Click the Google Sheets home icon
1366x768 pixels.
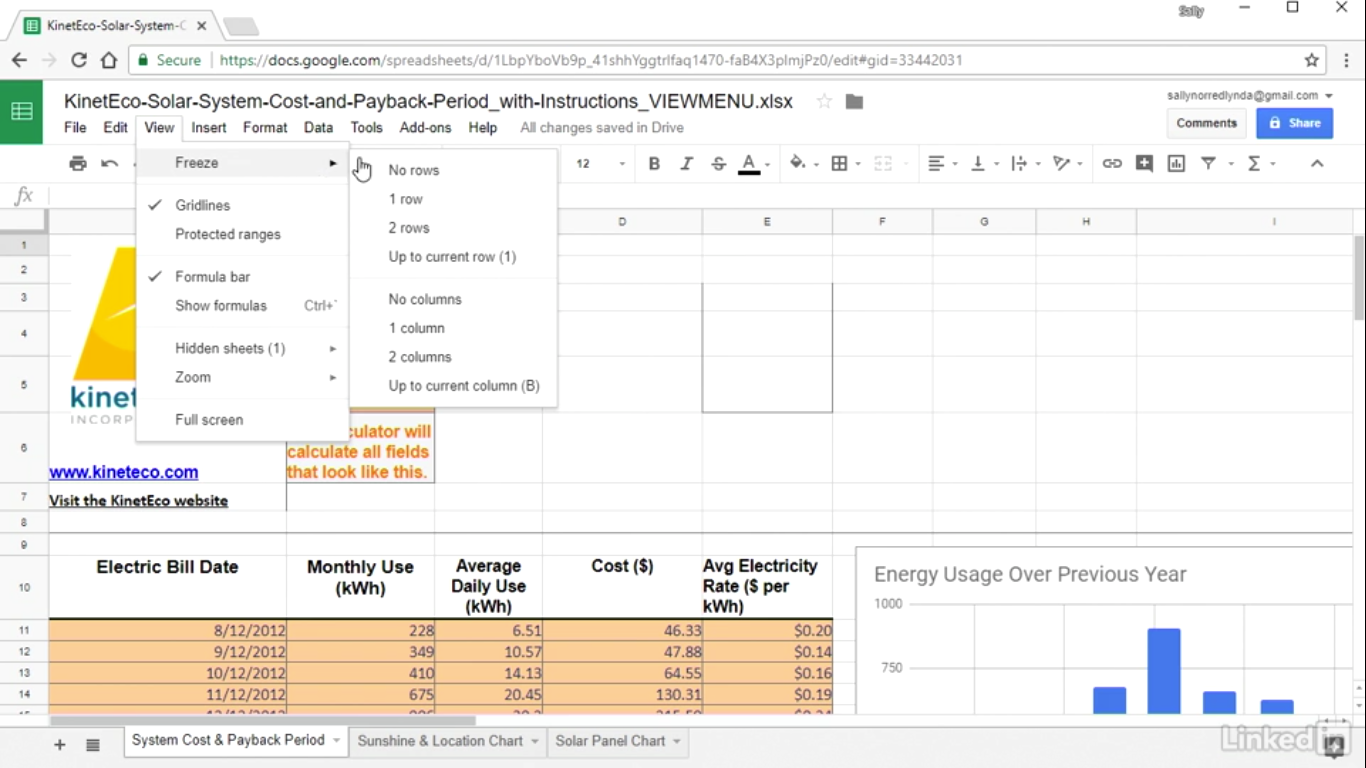coord(21,112)
